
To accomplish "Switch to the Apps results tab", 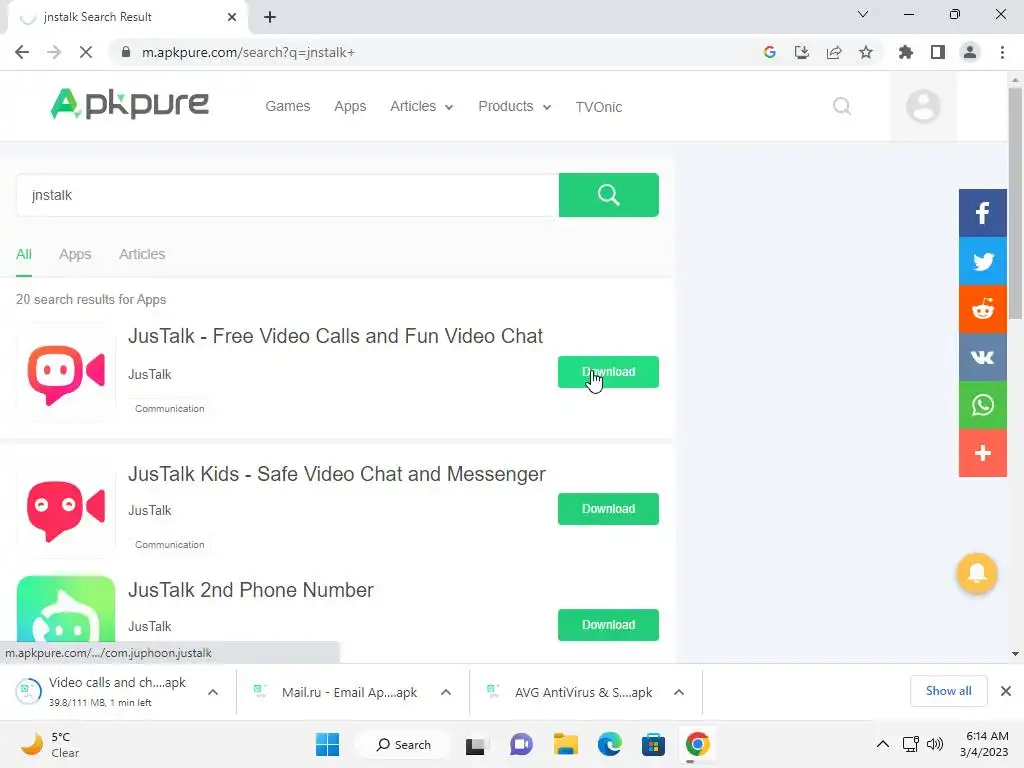I will 75,254.
